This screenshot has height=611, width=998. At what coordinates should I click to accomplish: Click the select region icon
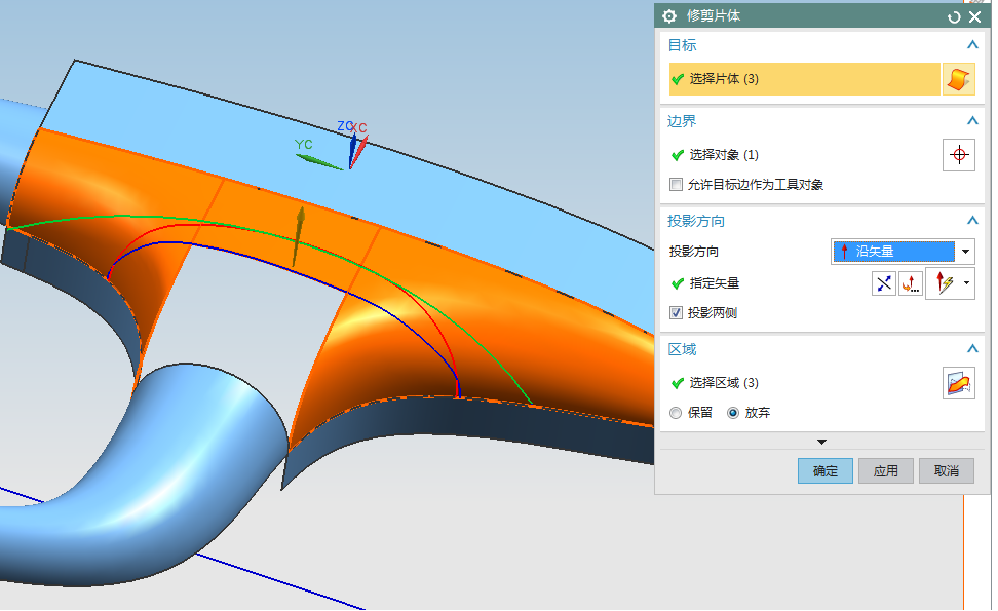958,382
